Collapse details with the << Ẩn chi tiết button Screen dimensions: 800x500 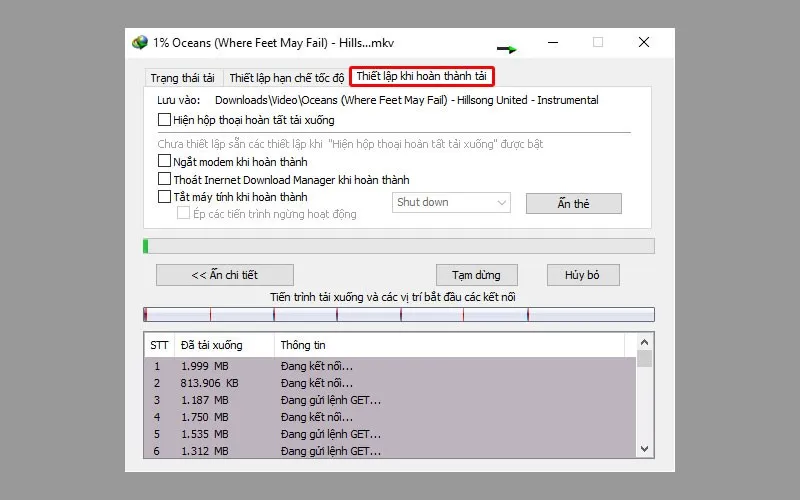tap(224, 275)
